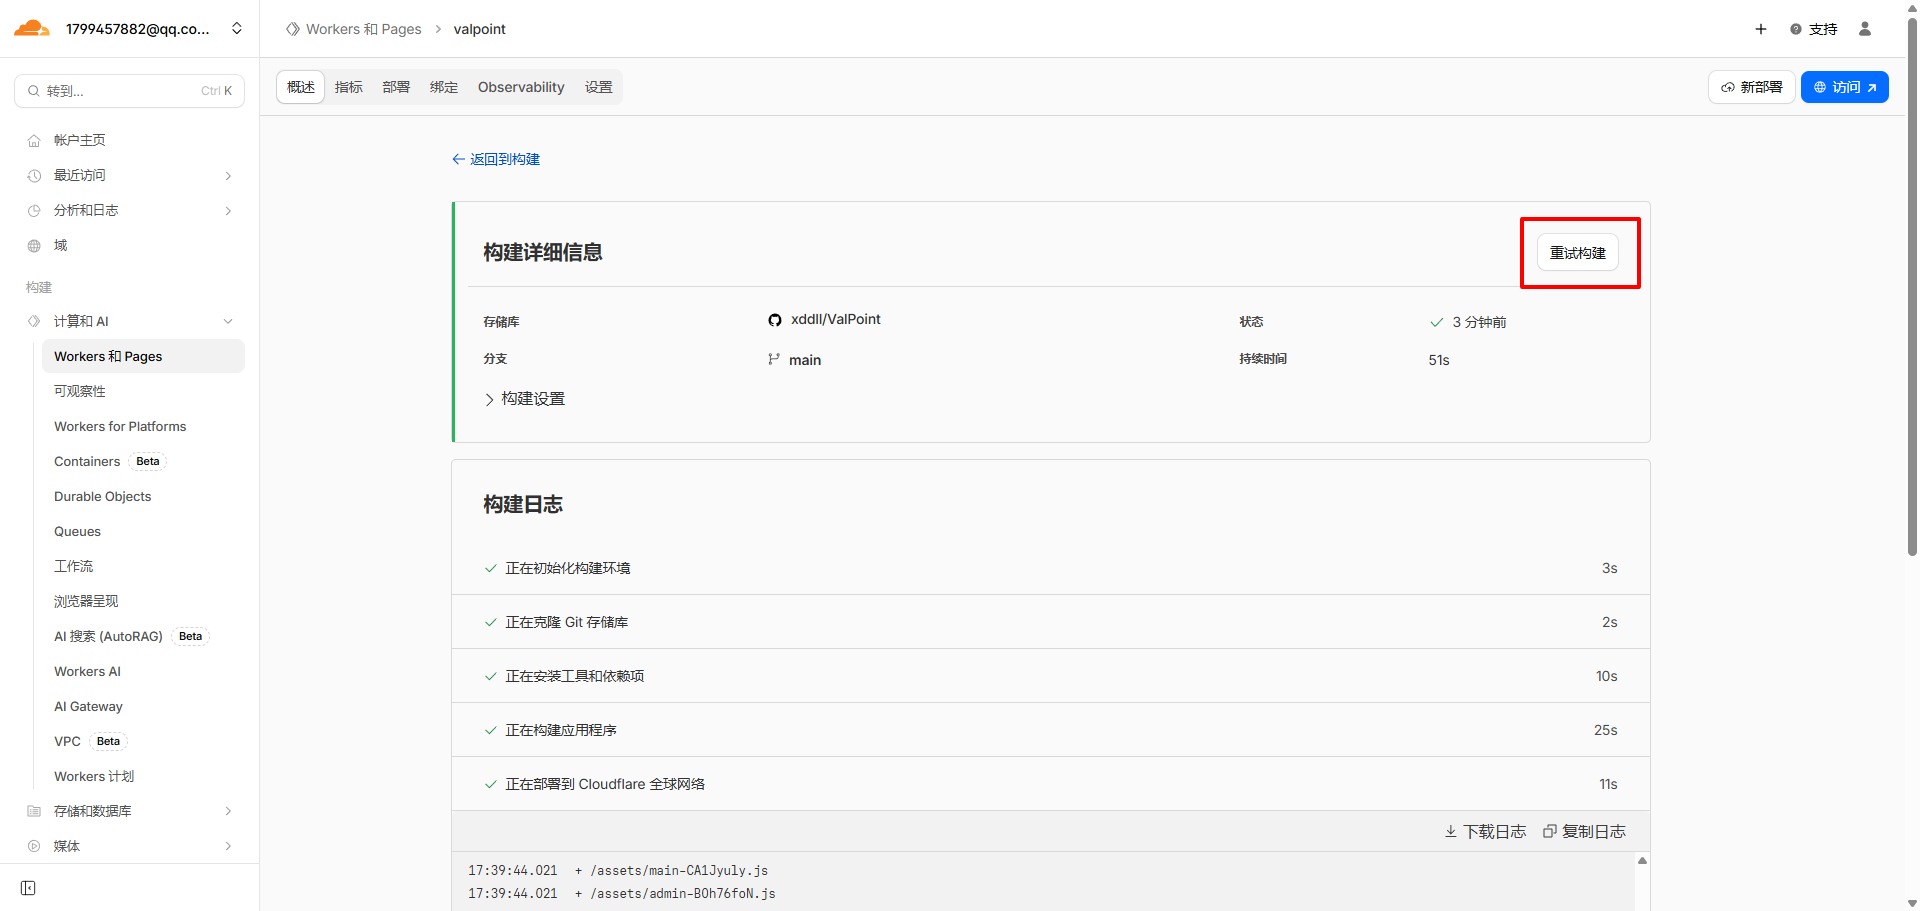Open Containers in sidebar
Image resolution: width=1920 pixels, height=911 pixels.
coord(87,461)
